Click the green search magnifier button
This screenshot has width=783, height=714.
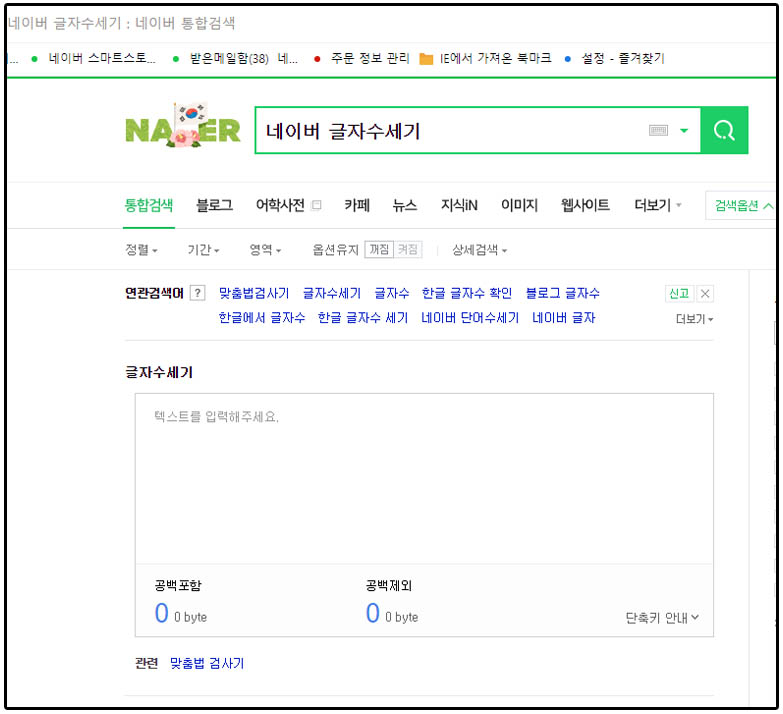coord(724,130)
